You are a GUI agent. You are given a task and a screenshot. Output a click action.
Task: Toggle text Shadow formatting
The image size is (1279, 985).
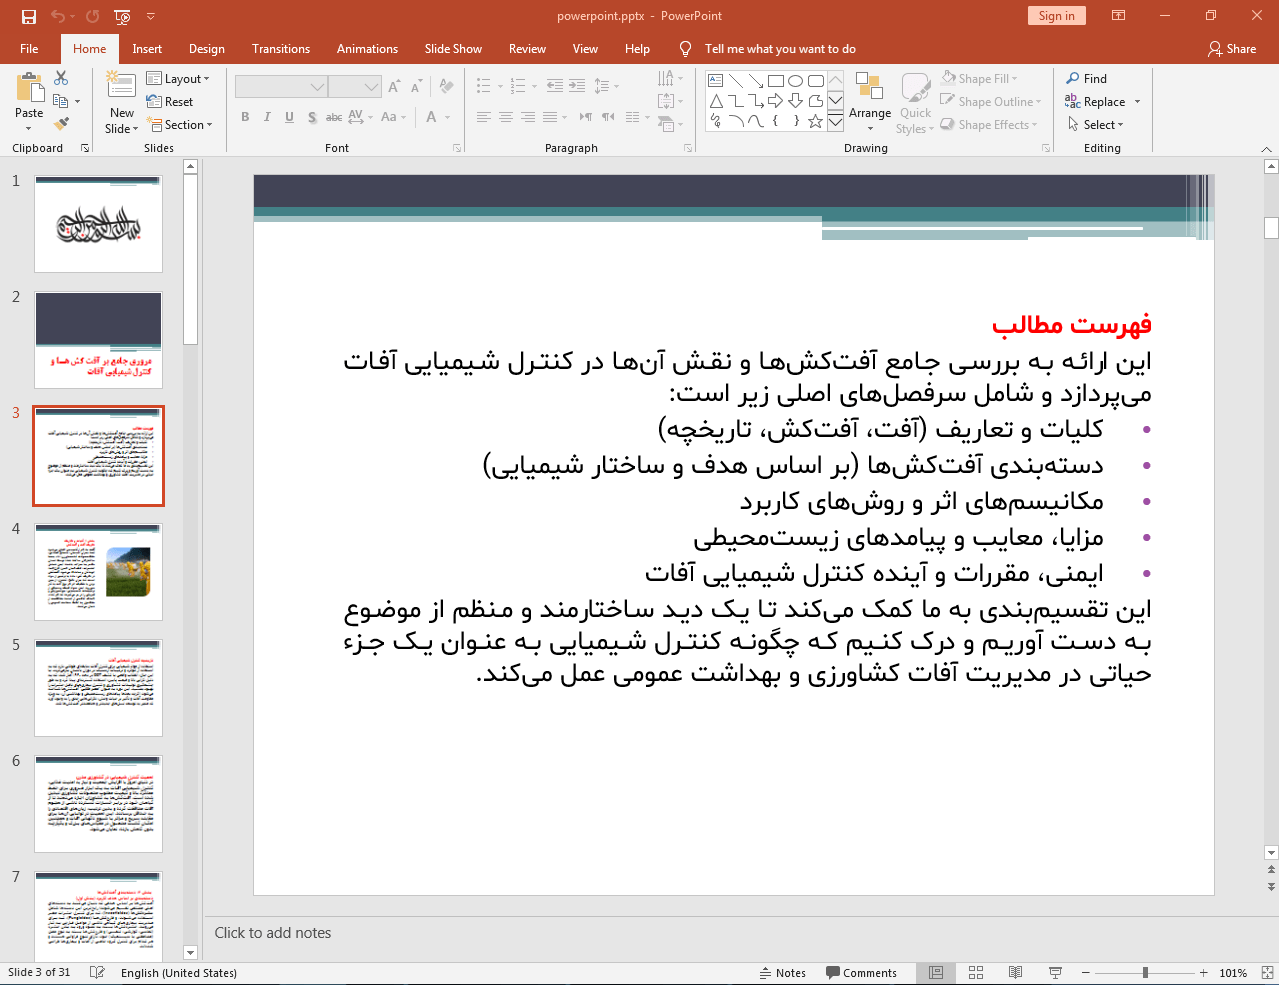click(x=312, y=117)
